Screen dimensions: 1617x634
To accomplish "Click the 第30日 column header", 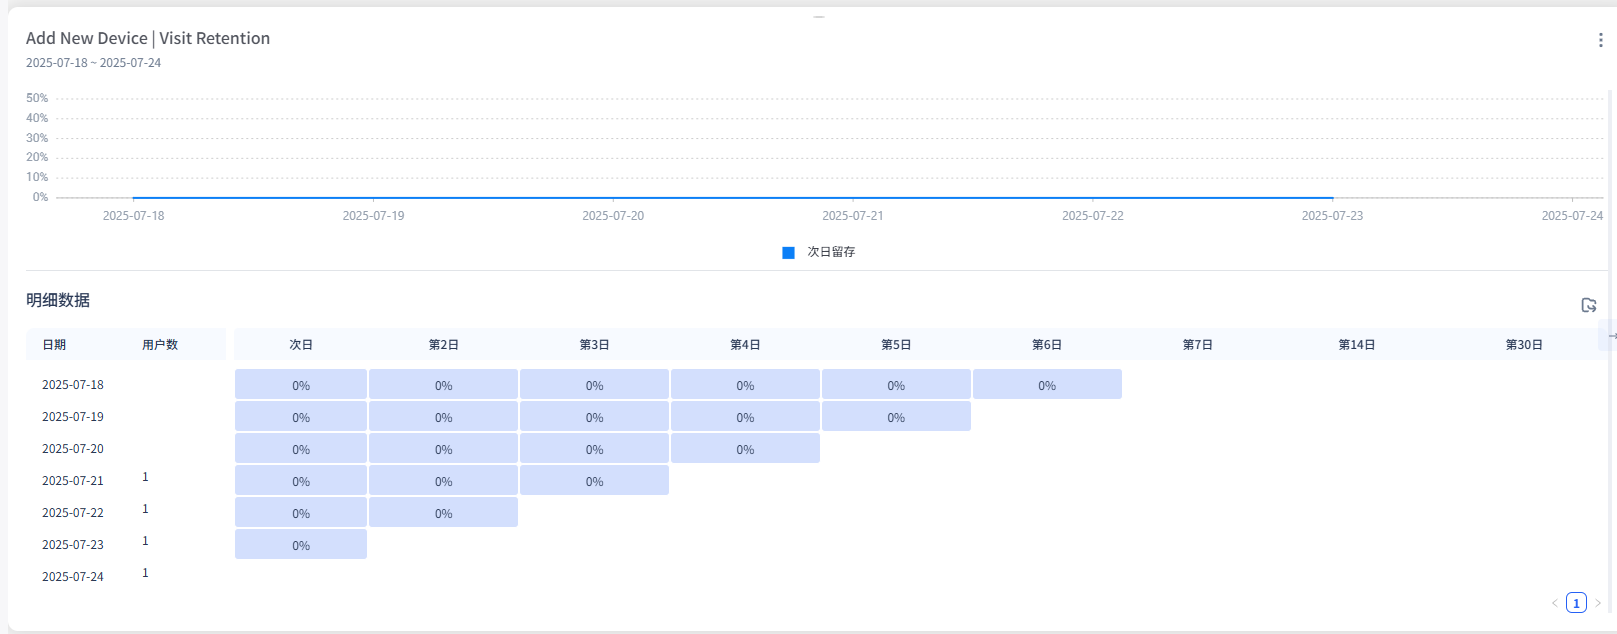I will pyautogui.click(x=1524, y=345).
